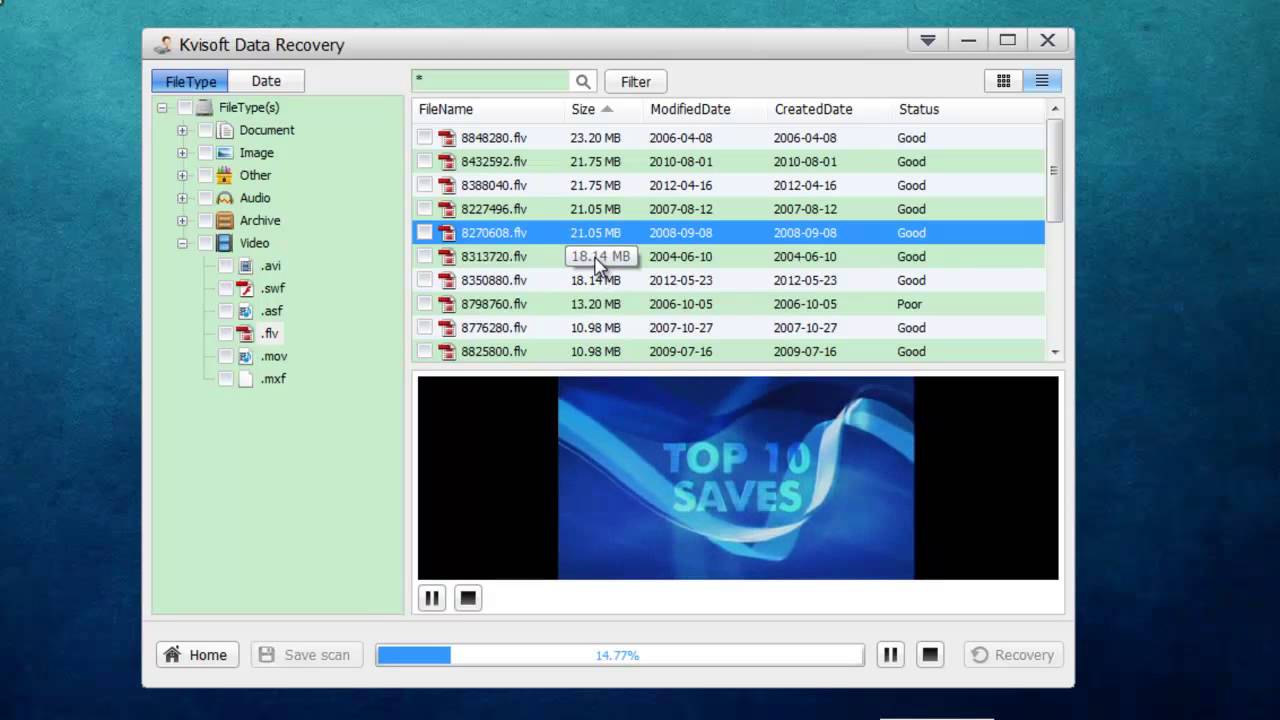Select the 8227496.flv file name
This screenshot has height=720, width=1280.
click(x=494, y=209)
